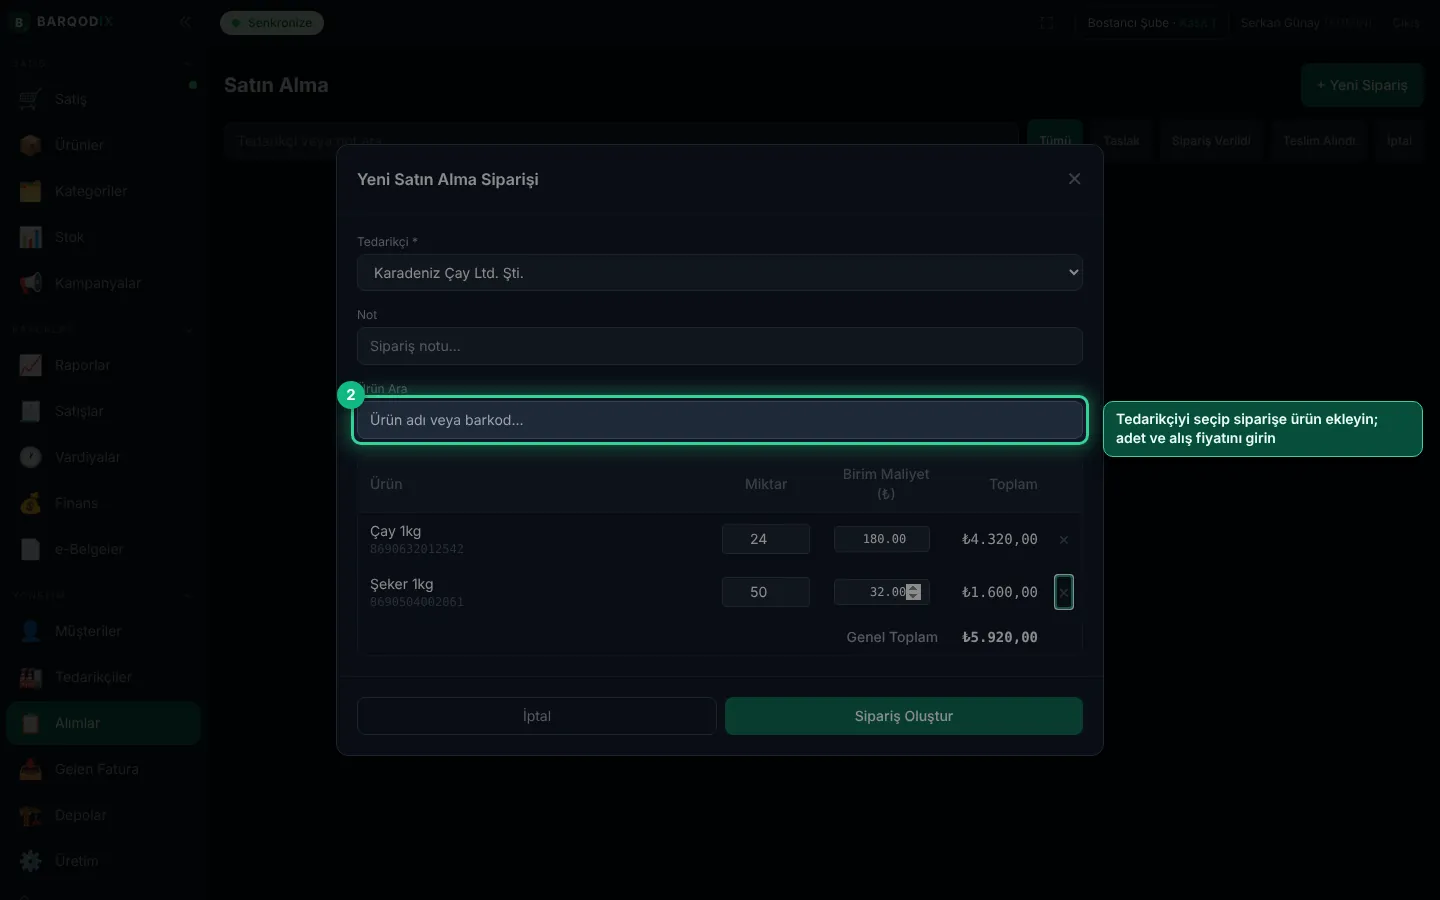Image resolution: width=1440 pixels, height=900 pixels.
Task: Click the spinner arrows on Şeker unit cost
Action: 913,592
